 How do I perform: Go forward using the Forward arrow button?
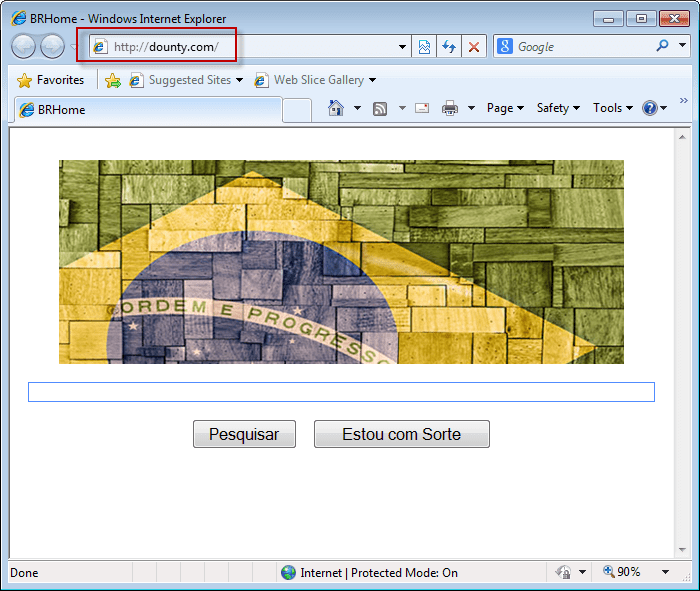coord(52,46)
